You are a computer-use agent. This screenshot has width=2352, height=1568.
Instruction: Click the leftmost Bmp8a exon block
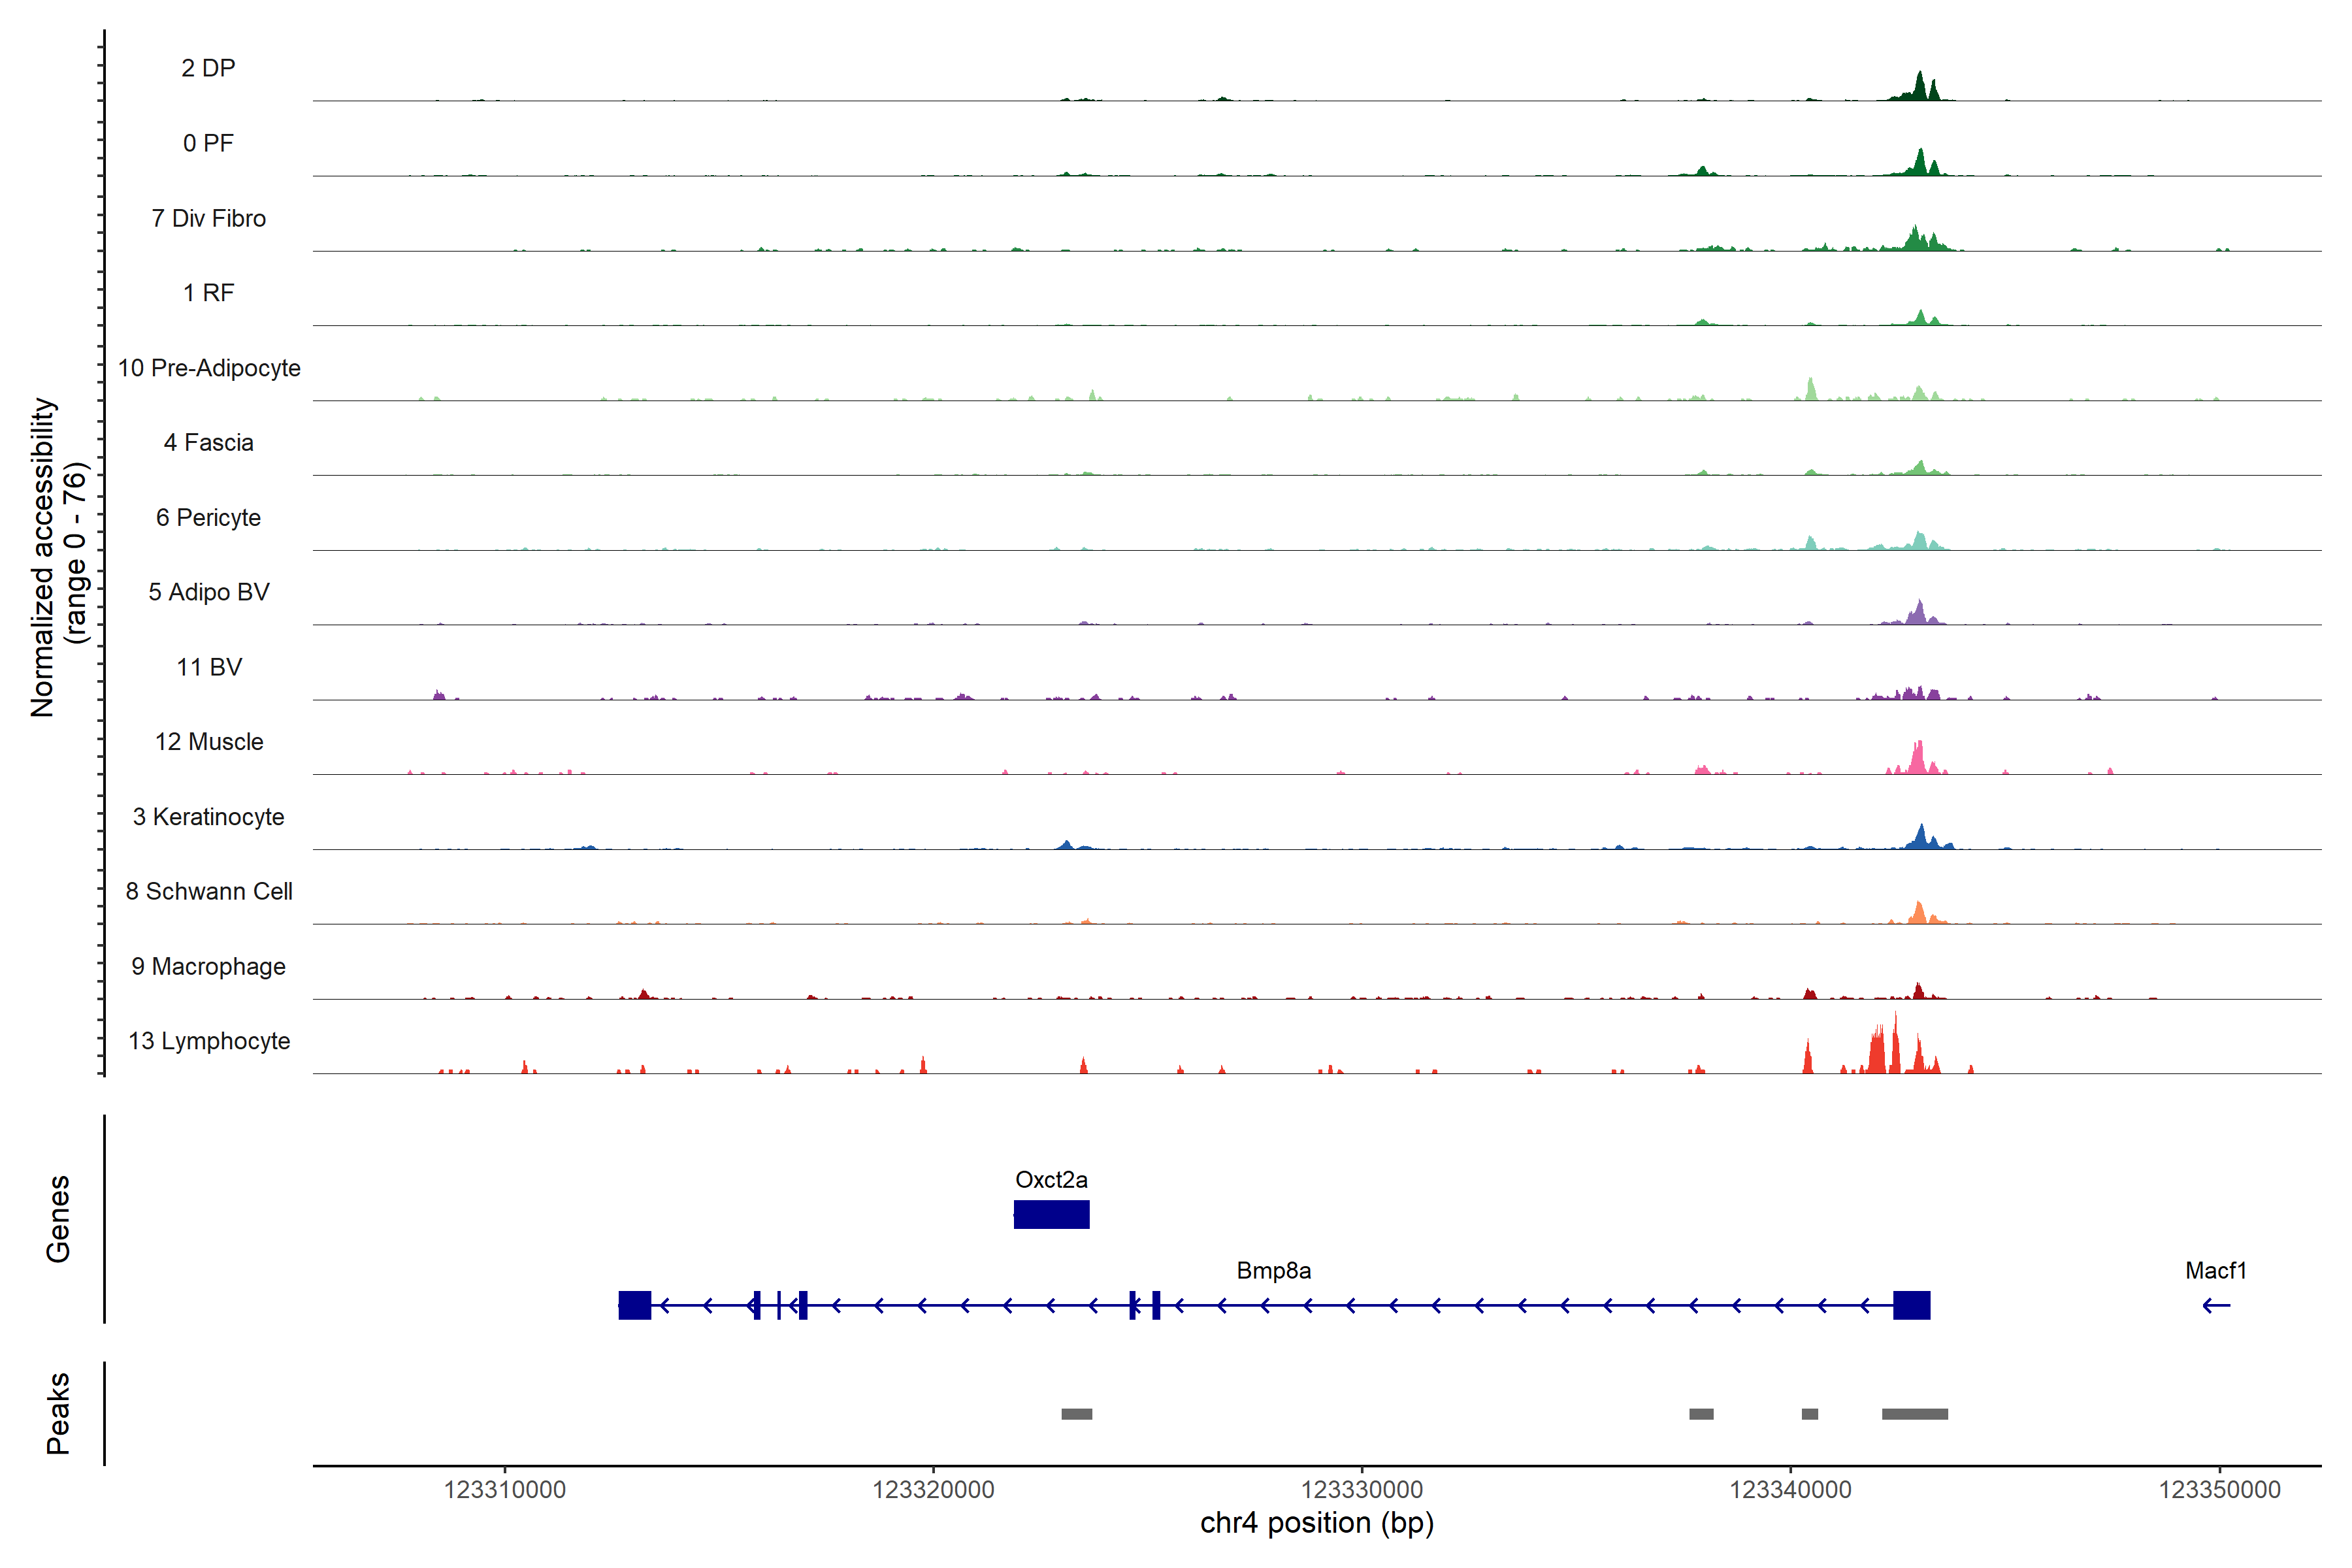point(634,1305)
